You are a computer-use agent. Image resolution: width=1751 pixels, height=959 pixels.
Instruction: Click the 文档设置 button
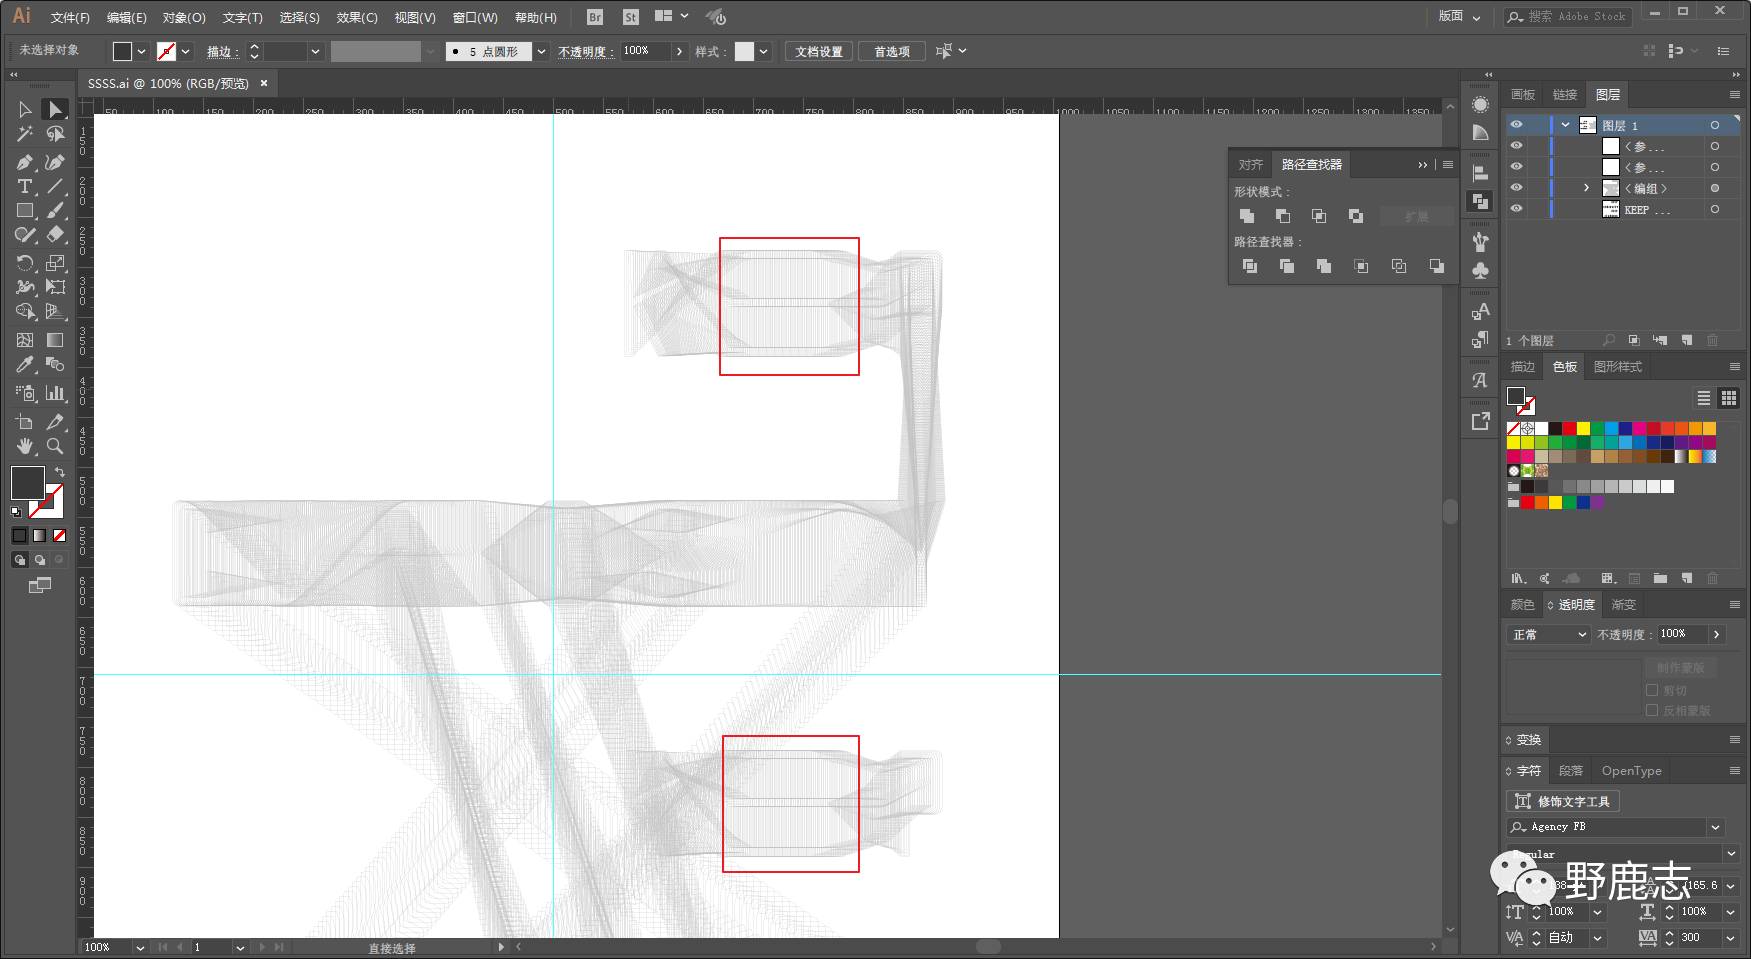pyautogui.click(x=819, y=52)
